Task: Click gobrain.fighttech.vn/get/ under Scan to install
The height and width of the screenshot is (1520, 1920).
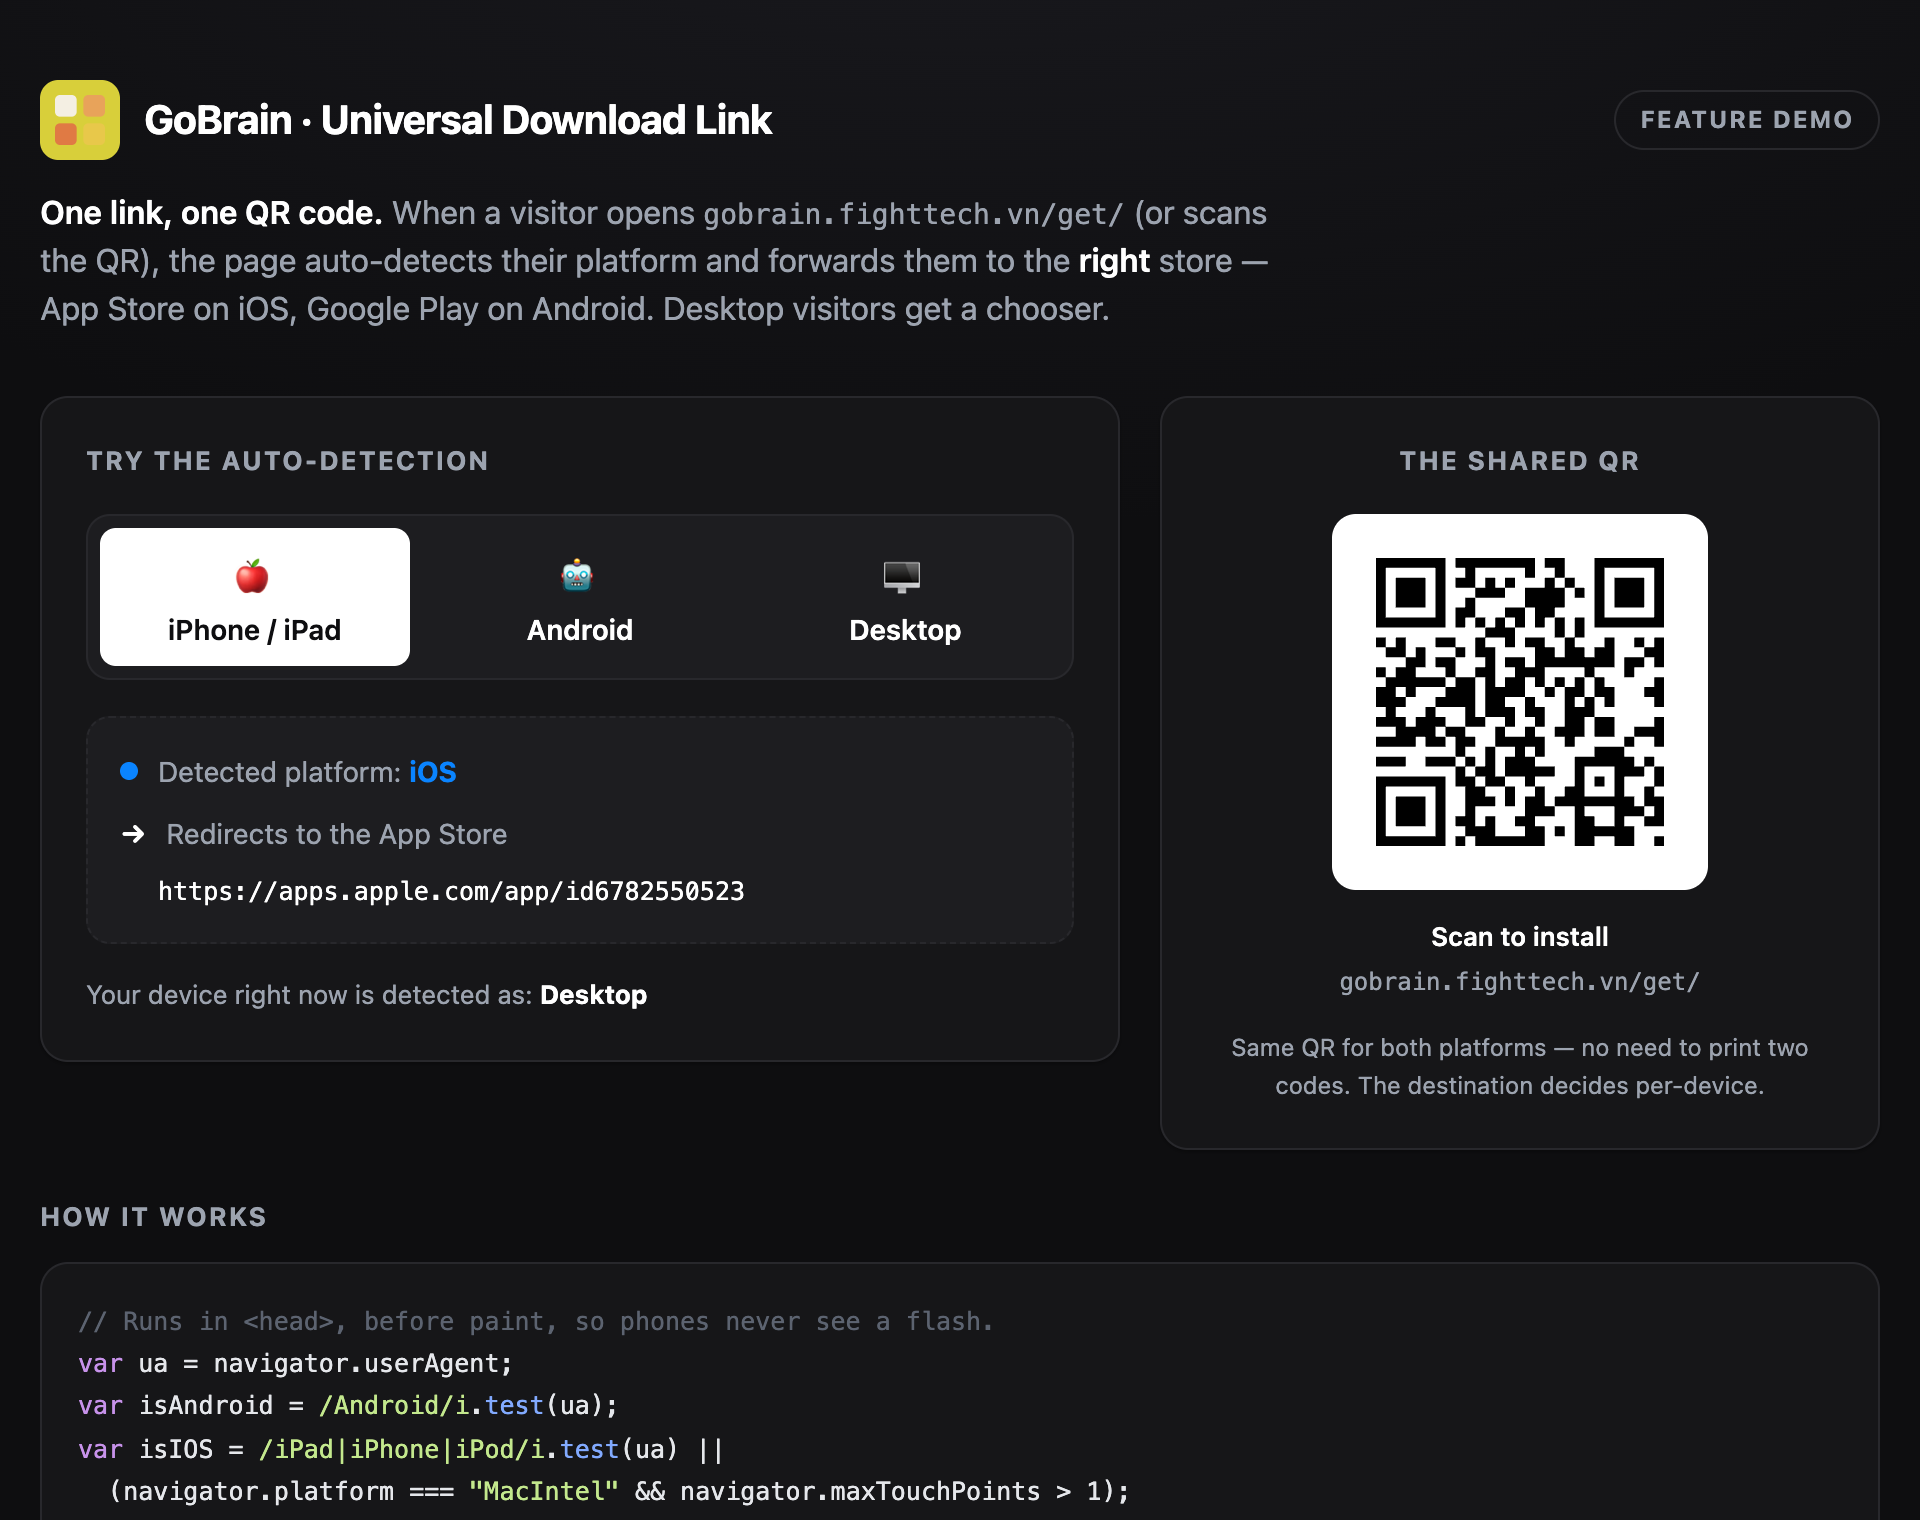Action: tap(1520, 982)
